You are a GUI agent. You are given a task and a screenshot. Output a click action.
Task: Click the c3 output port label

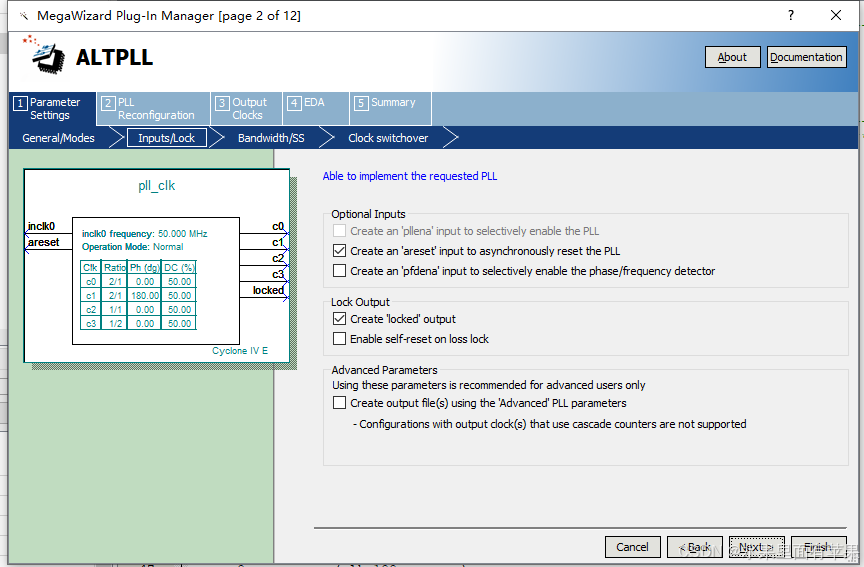point(278,274)
